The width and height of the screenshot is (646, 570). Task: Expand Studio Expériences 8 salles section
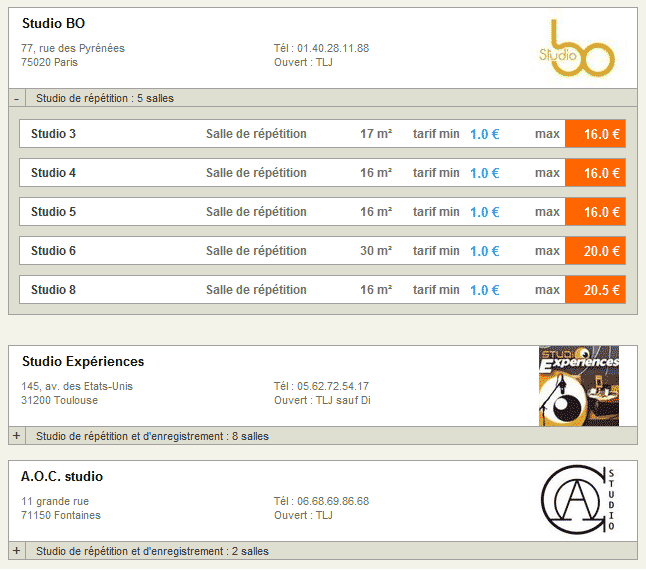tap(17, 436)
